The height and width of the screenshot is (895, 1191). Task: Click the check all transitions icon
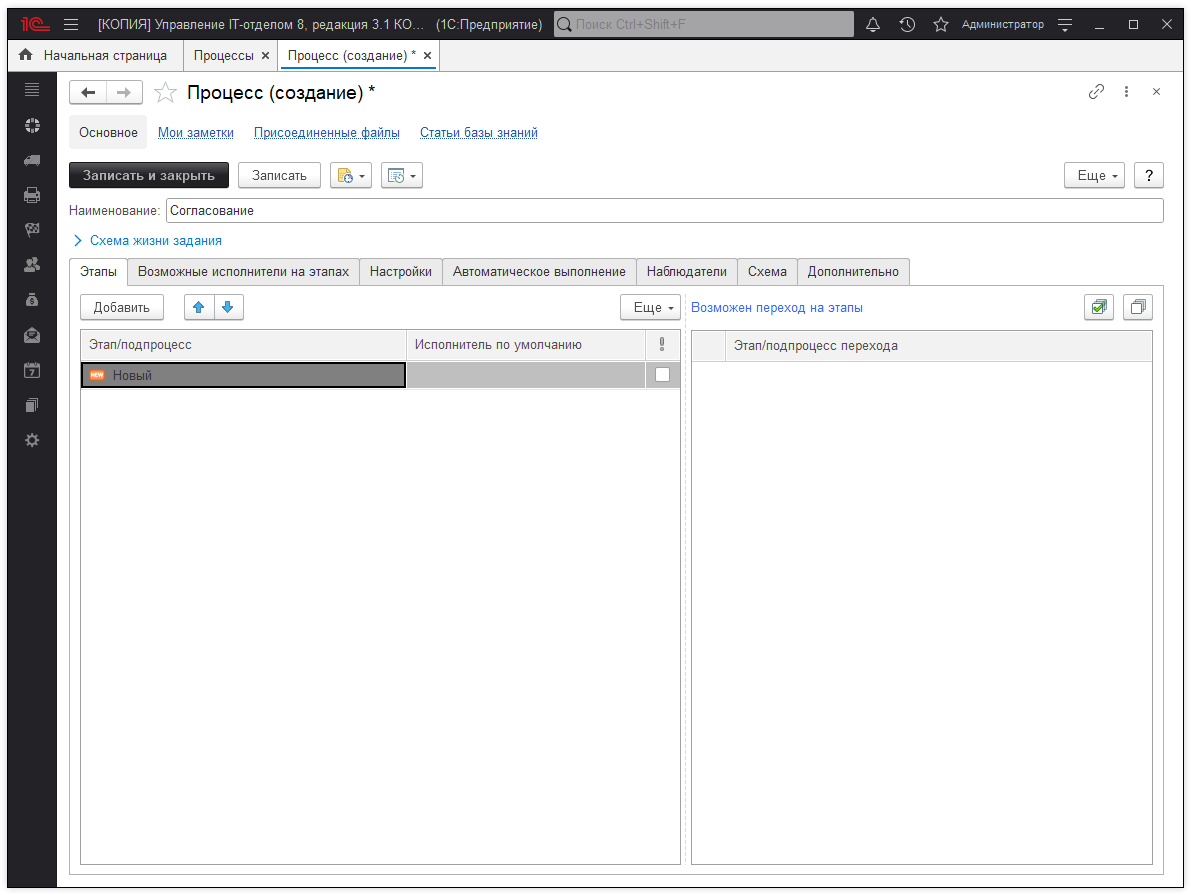(x=1099, y=308)
